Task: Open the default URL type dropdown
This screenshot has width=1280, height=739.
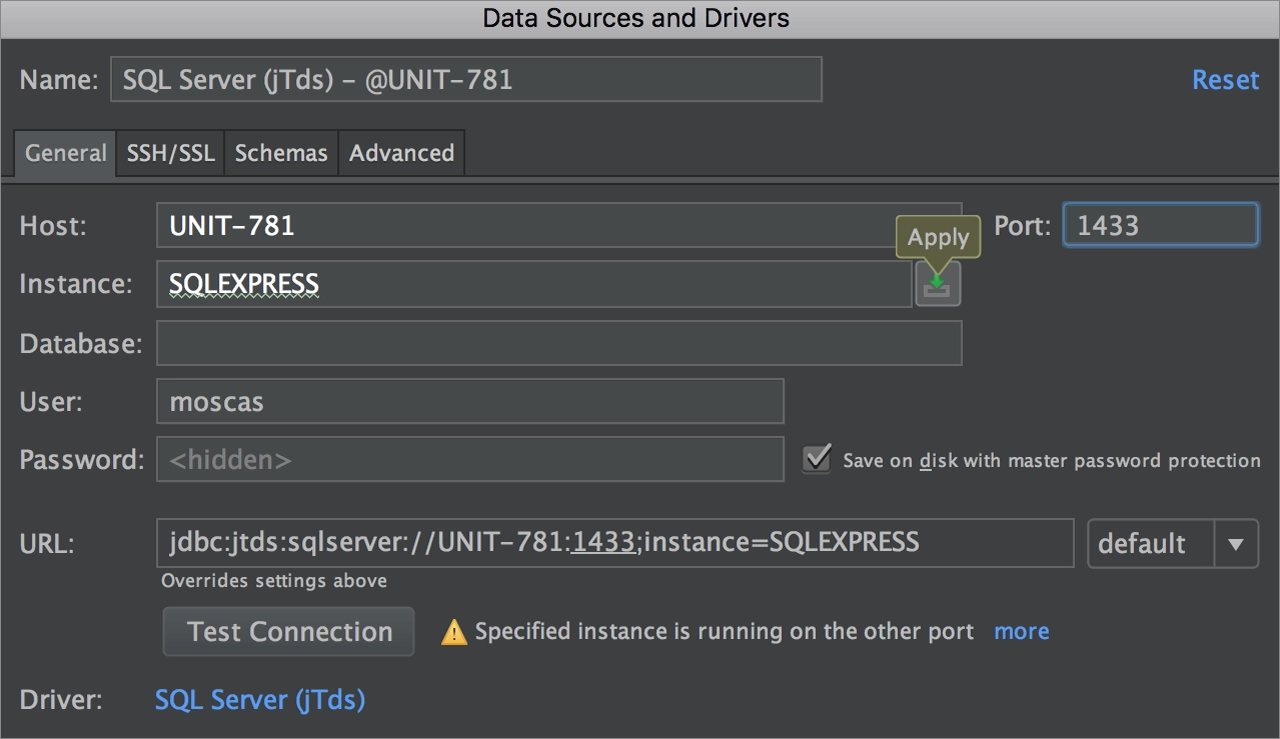Action: click(x=1173, y=544)
